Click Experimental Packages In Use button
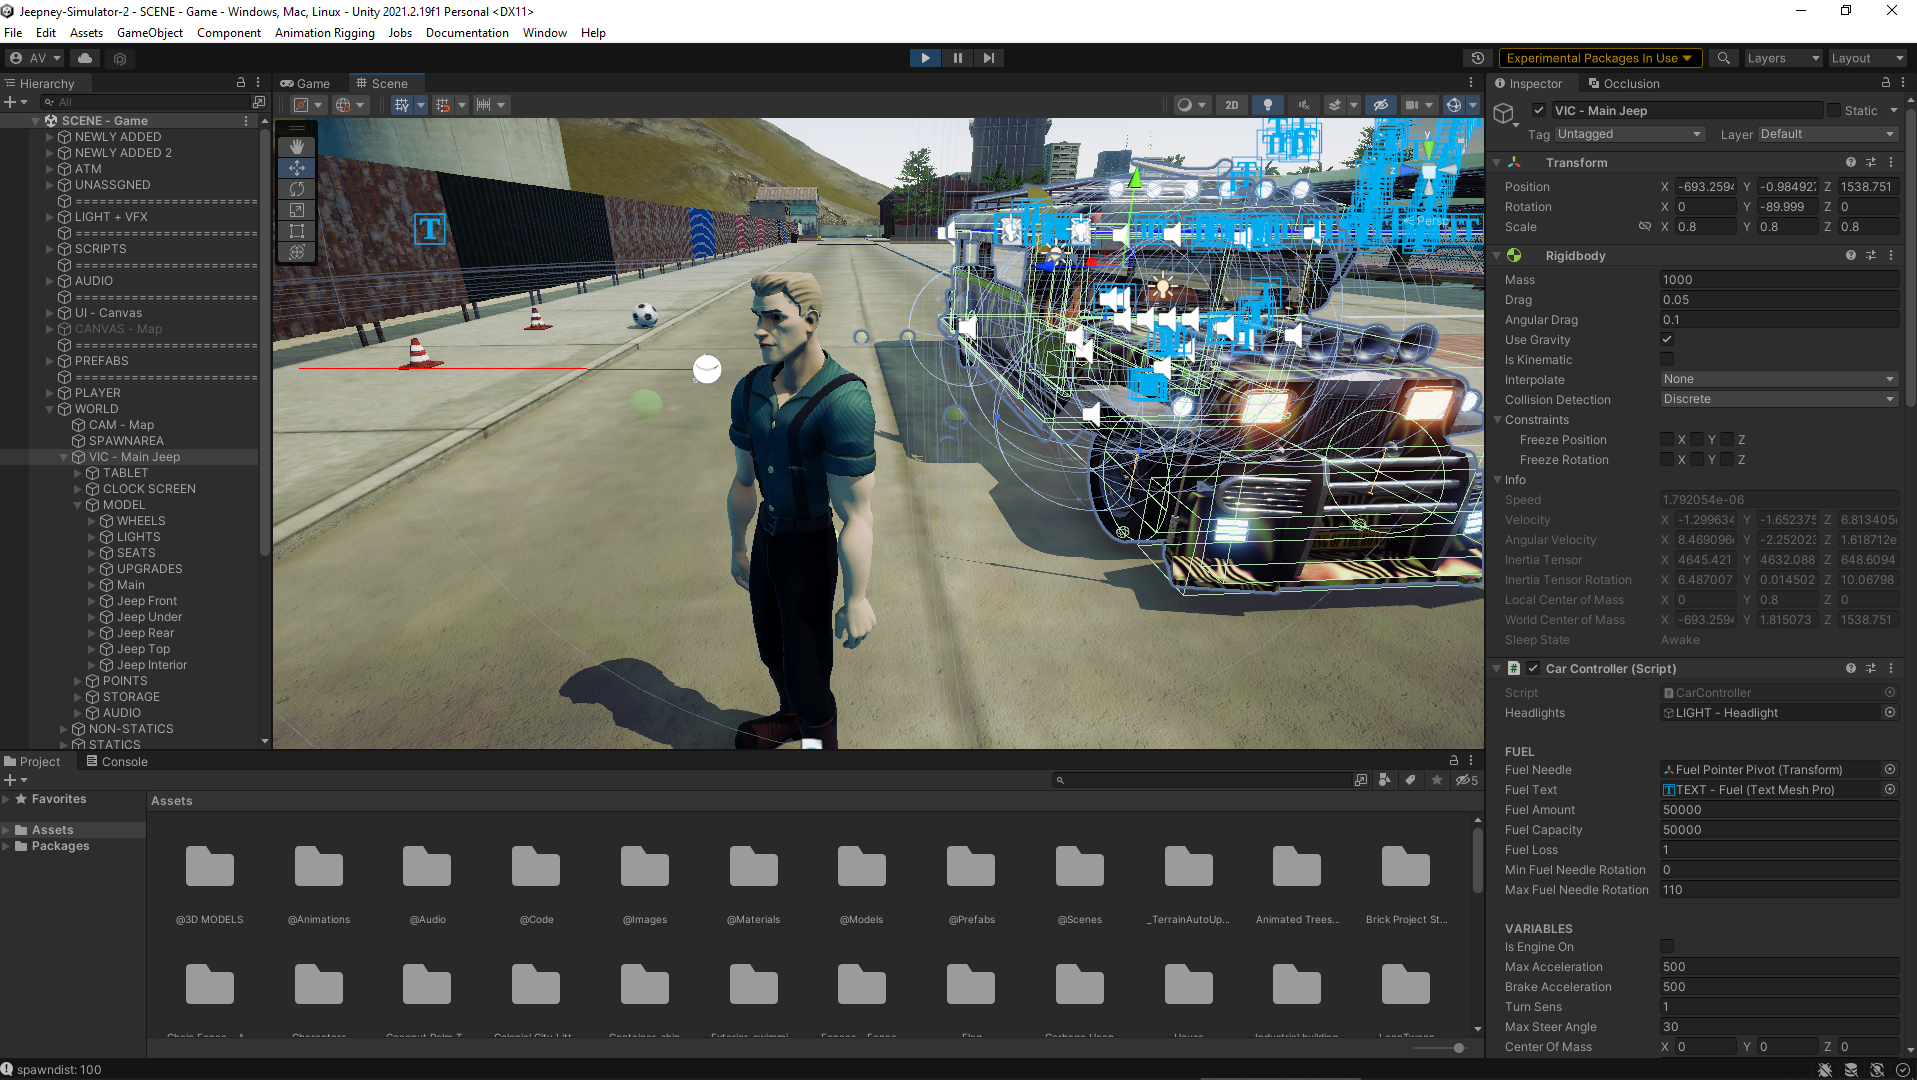 (1598, 58)
